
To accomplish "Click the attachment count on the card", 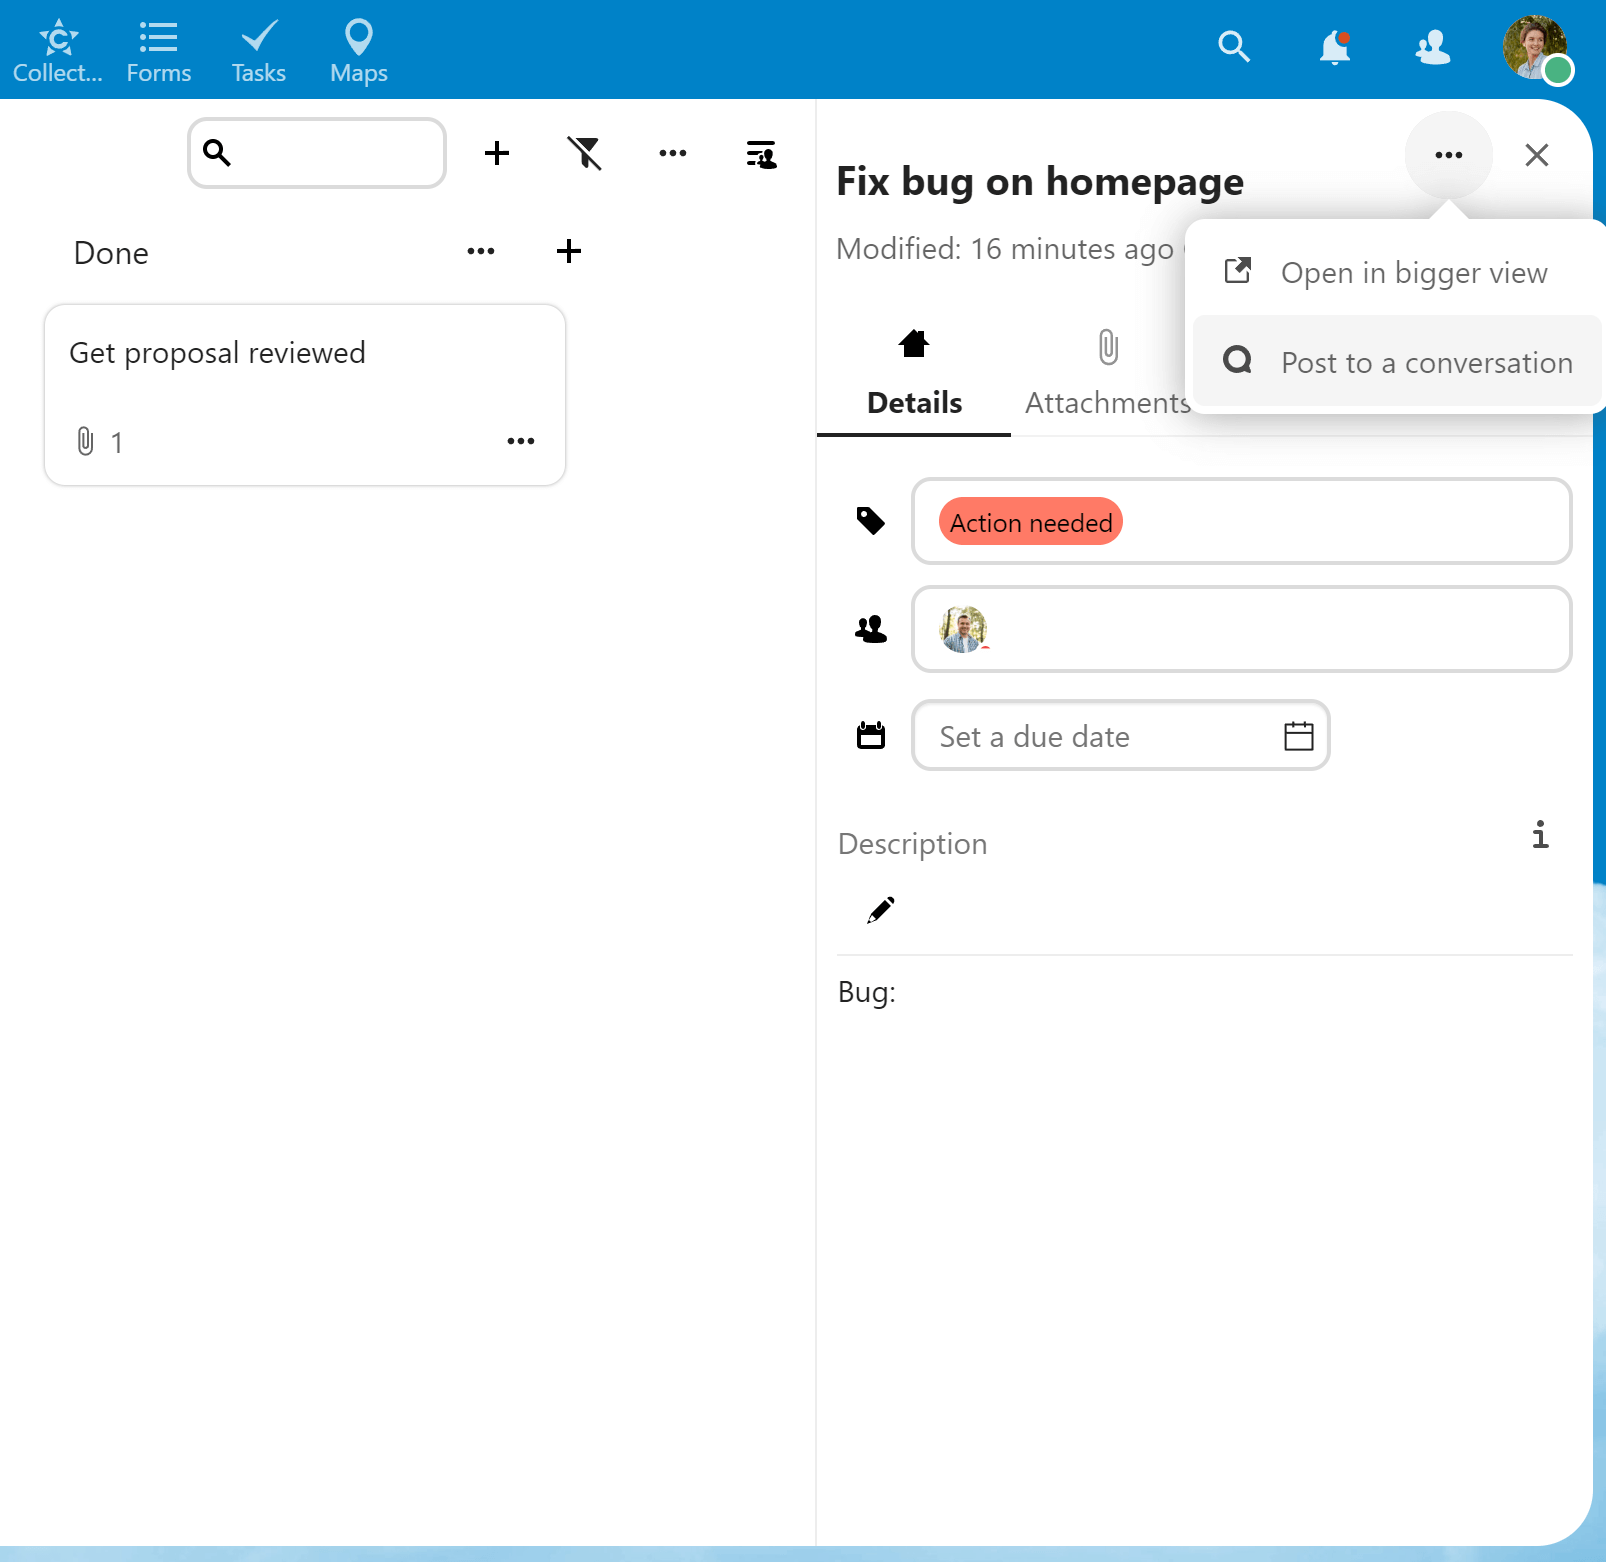I will [x=101, y=442].
